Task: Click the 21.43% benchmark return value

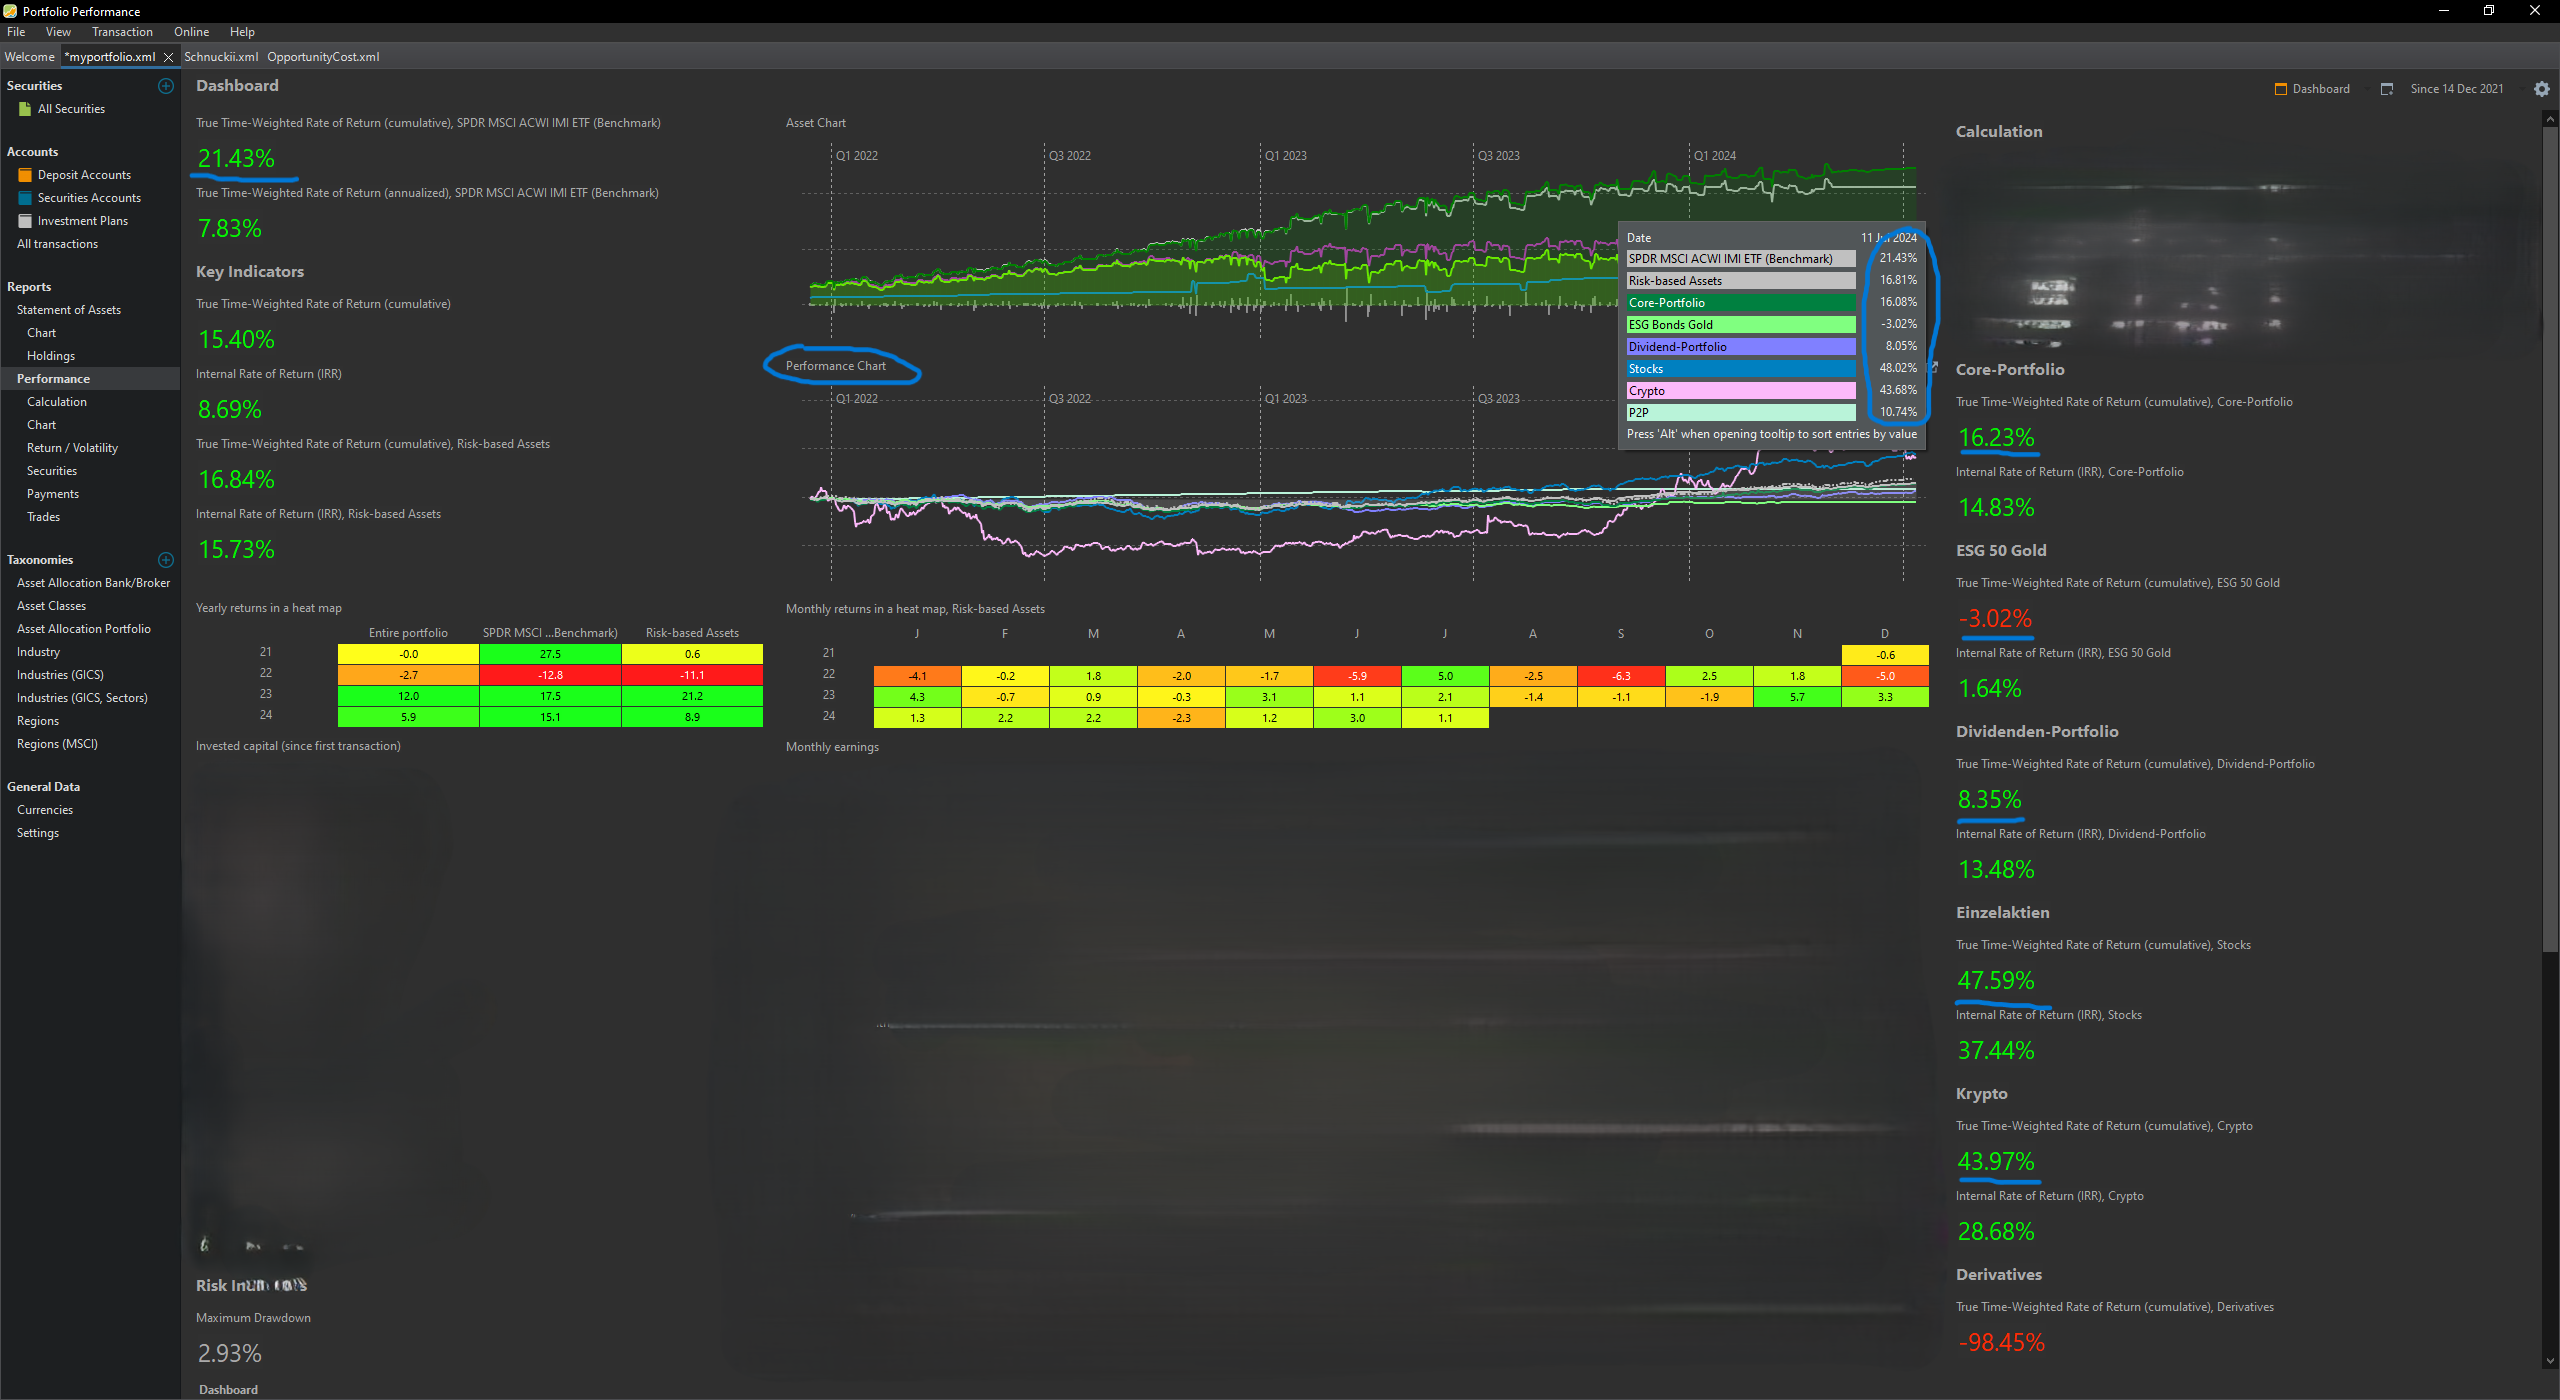Action: [x=236, y=158]
